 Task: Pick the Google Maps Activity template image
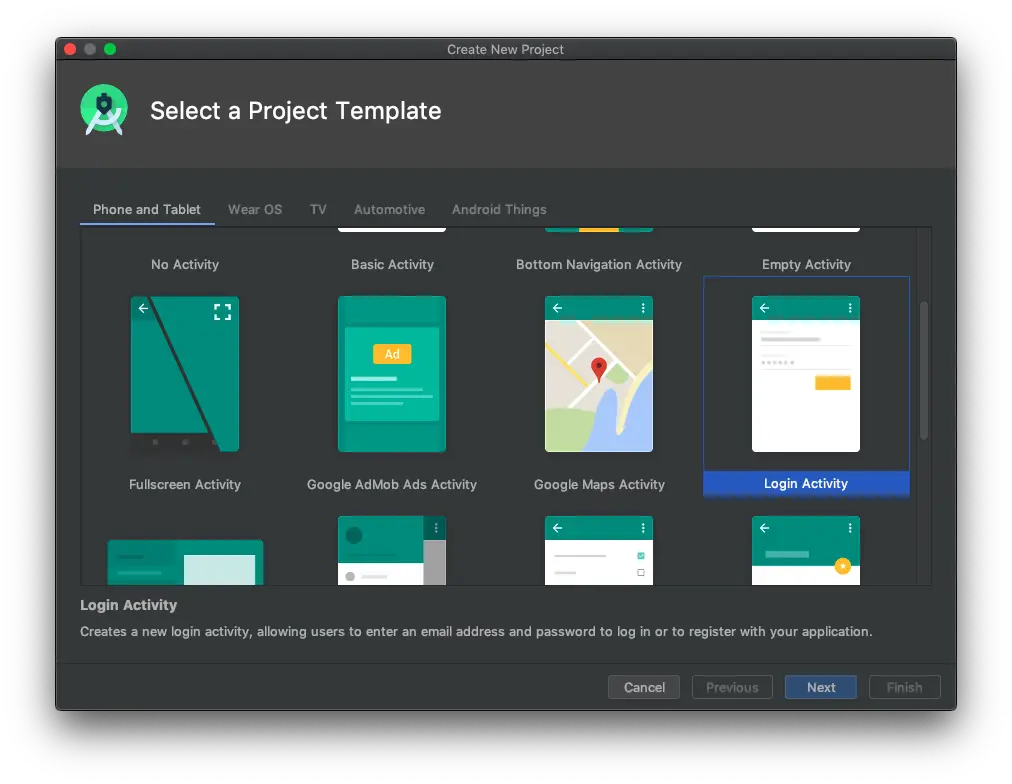click(598, 374)
